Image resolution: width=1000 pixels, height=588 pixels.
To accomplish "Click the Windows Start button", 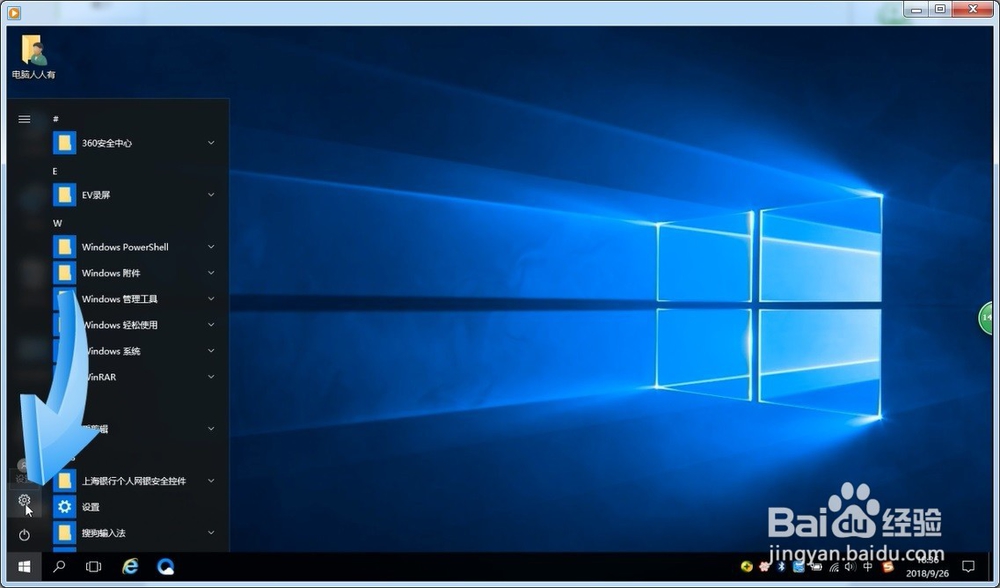I will [x=24, y=566].
